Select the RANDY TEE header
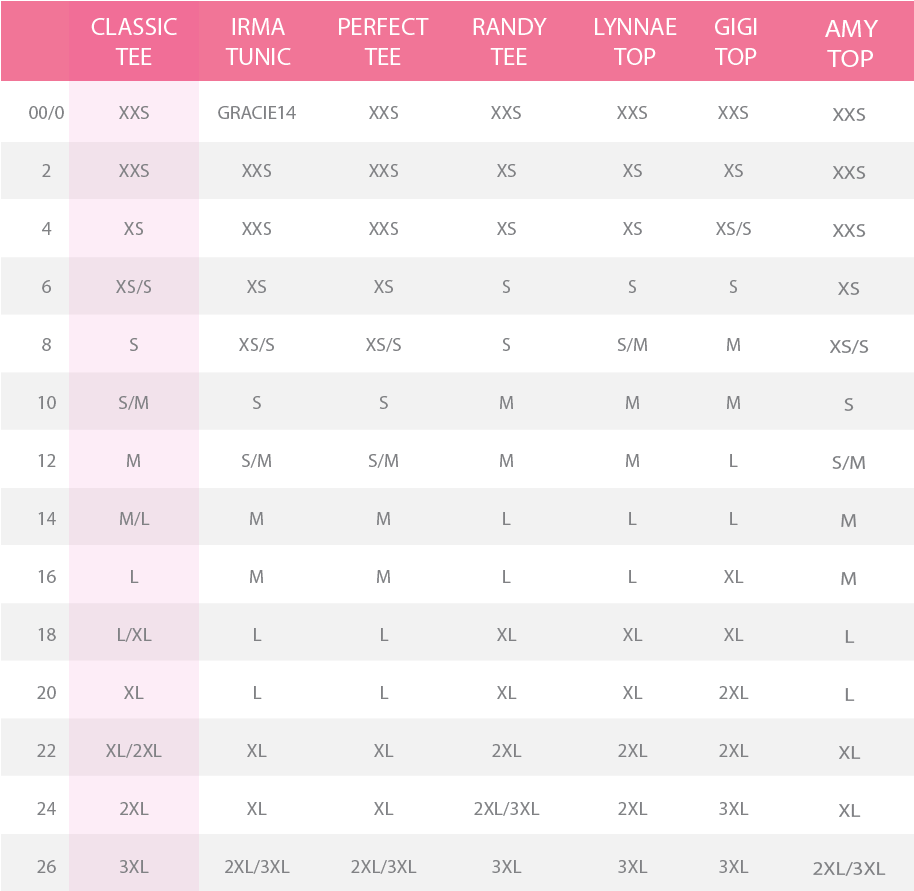This screenshot has height=891, width=914. coord(508,42)
